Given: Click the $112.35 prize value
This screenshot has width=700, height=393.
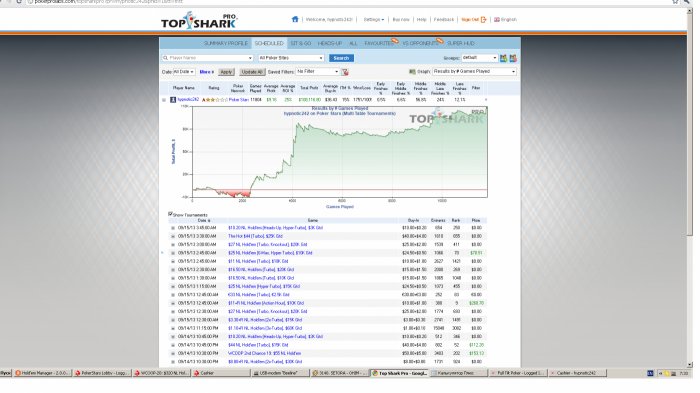Looking at the screenshot, I should pos(476,345).
